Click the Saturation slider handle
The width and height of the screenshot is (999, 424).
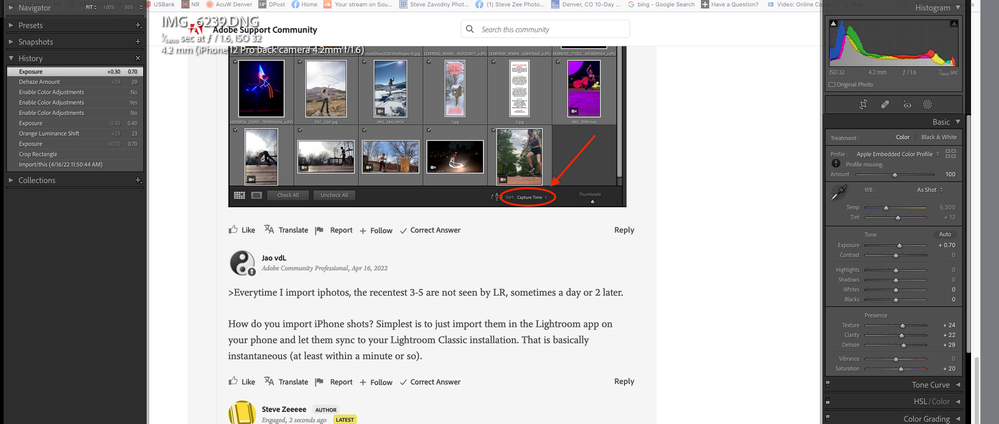(x=901, y=369)
